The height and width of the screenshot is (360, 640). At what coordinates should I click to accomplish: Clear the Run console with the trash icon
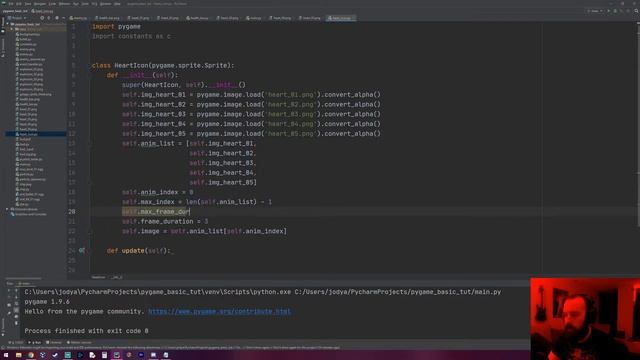[16, 323]
